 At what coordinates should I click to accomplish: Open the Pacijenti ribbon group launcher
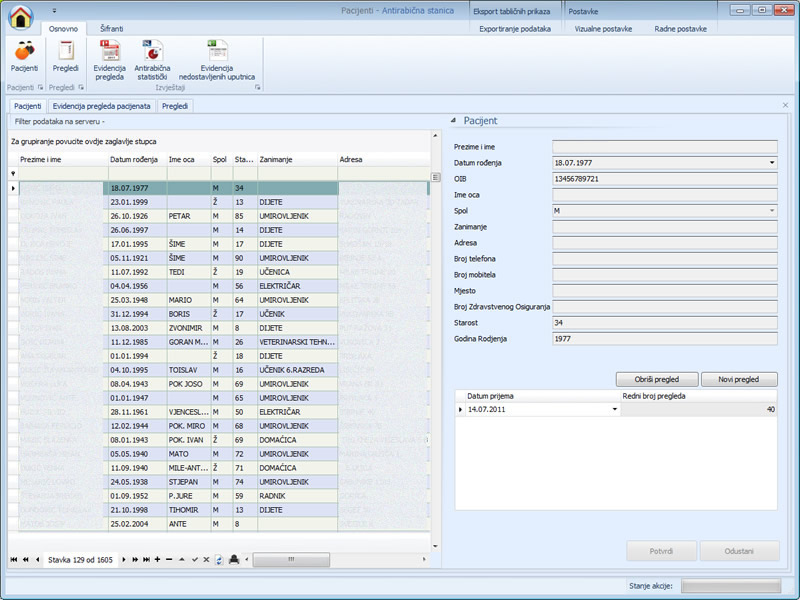coord(40,87)
